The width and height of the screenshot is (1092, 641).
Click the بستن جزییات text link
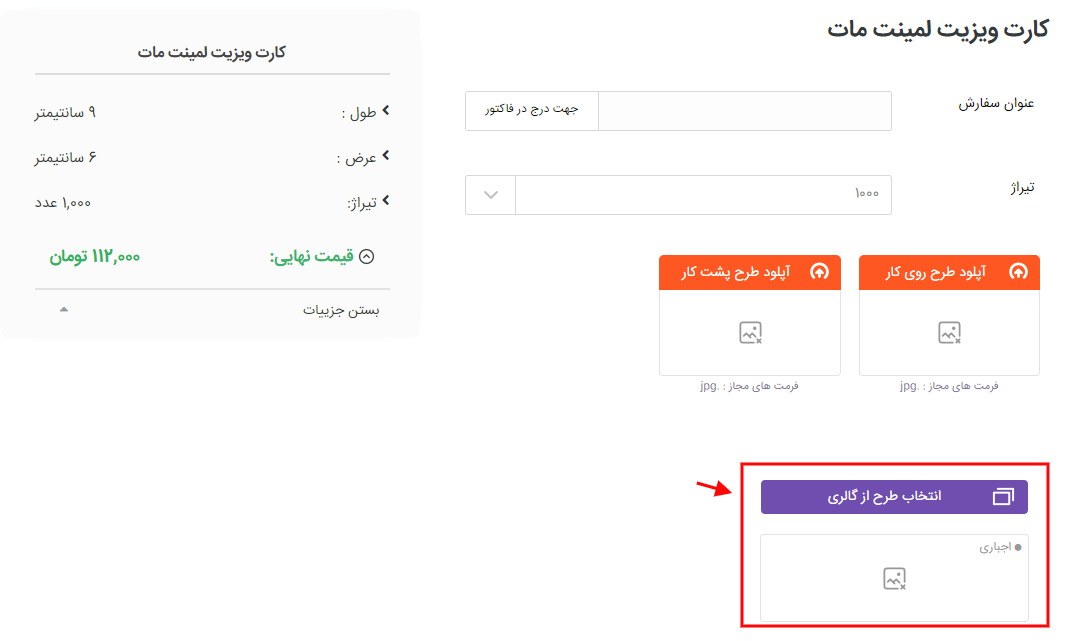pos(341,310)
